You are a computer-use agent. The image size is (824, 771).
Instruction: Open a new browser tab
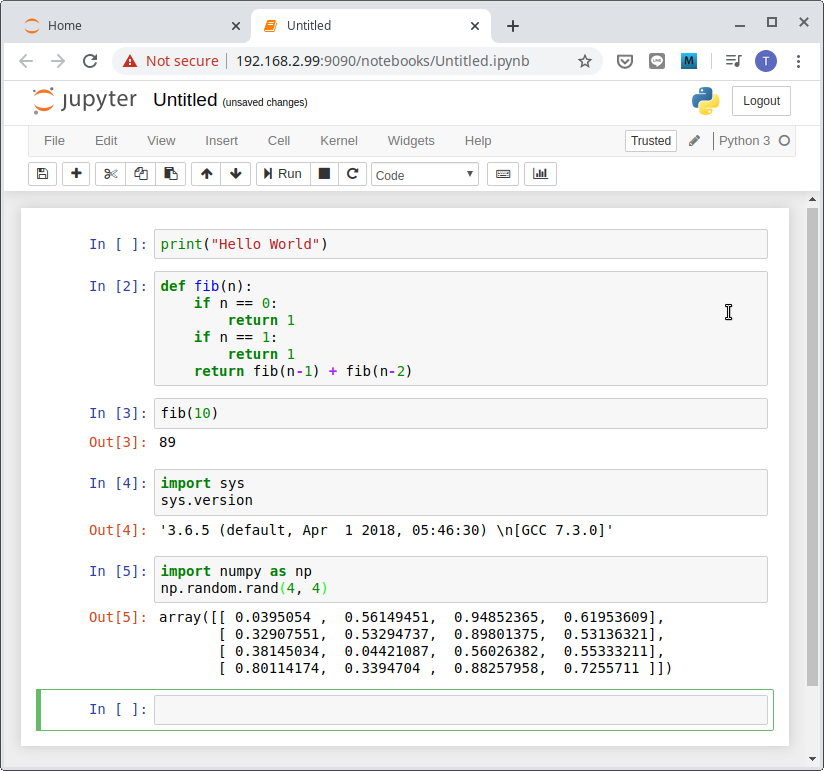click(513, 26)
